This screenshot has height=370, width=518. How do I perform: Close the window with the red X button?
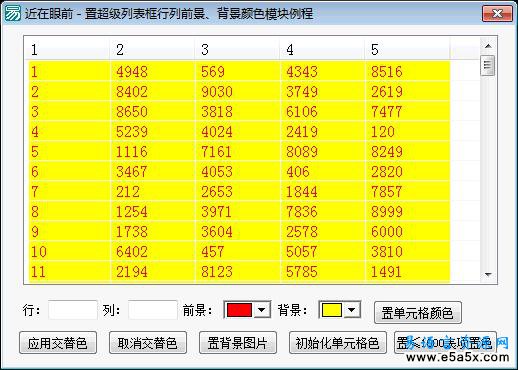[497, 13]
